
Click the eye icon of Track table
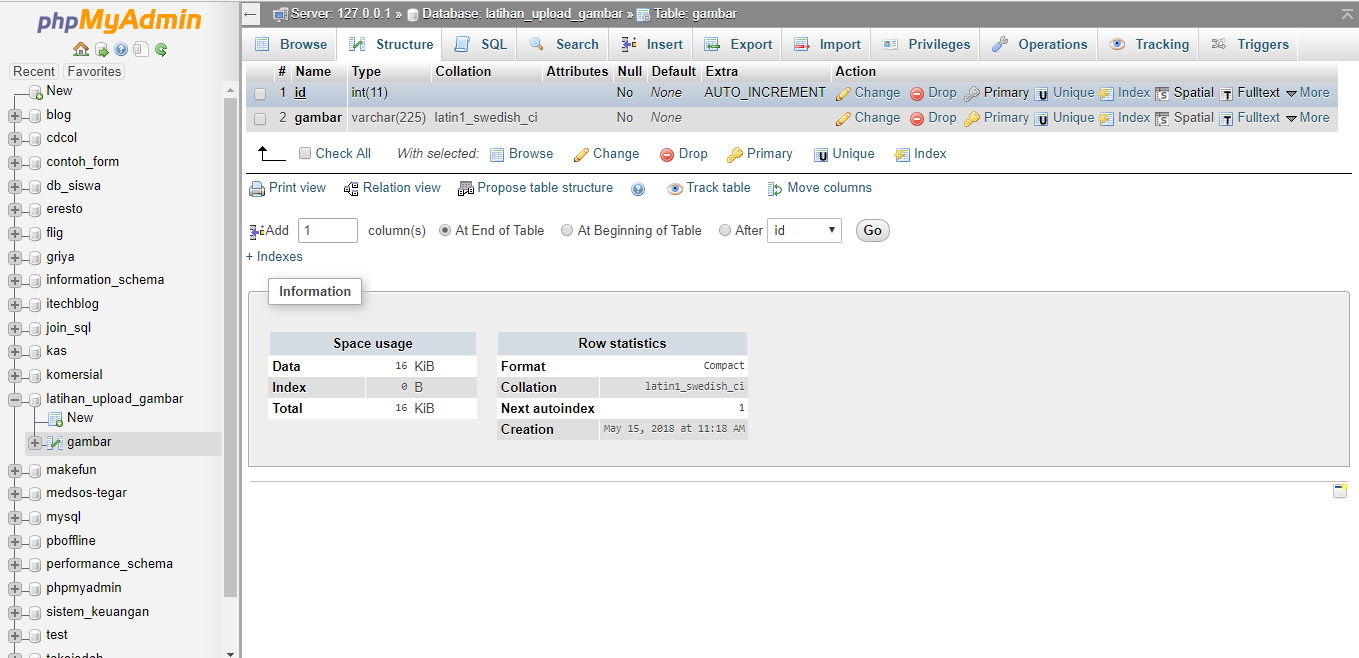pyautogui.click(x=675, y=188)
